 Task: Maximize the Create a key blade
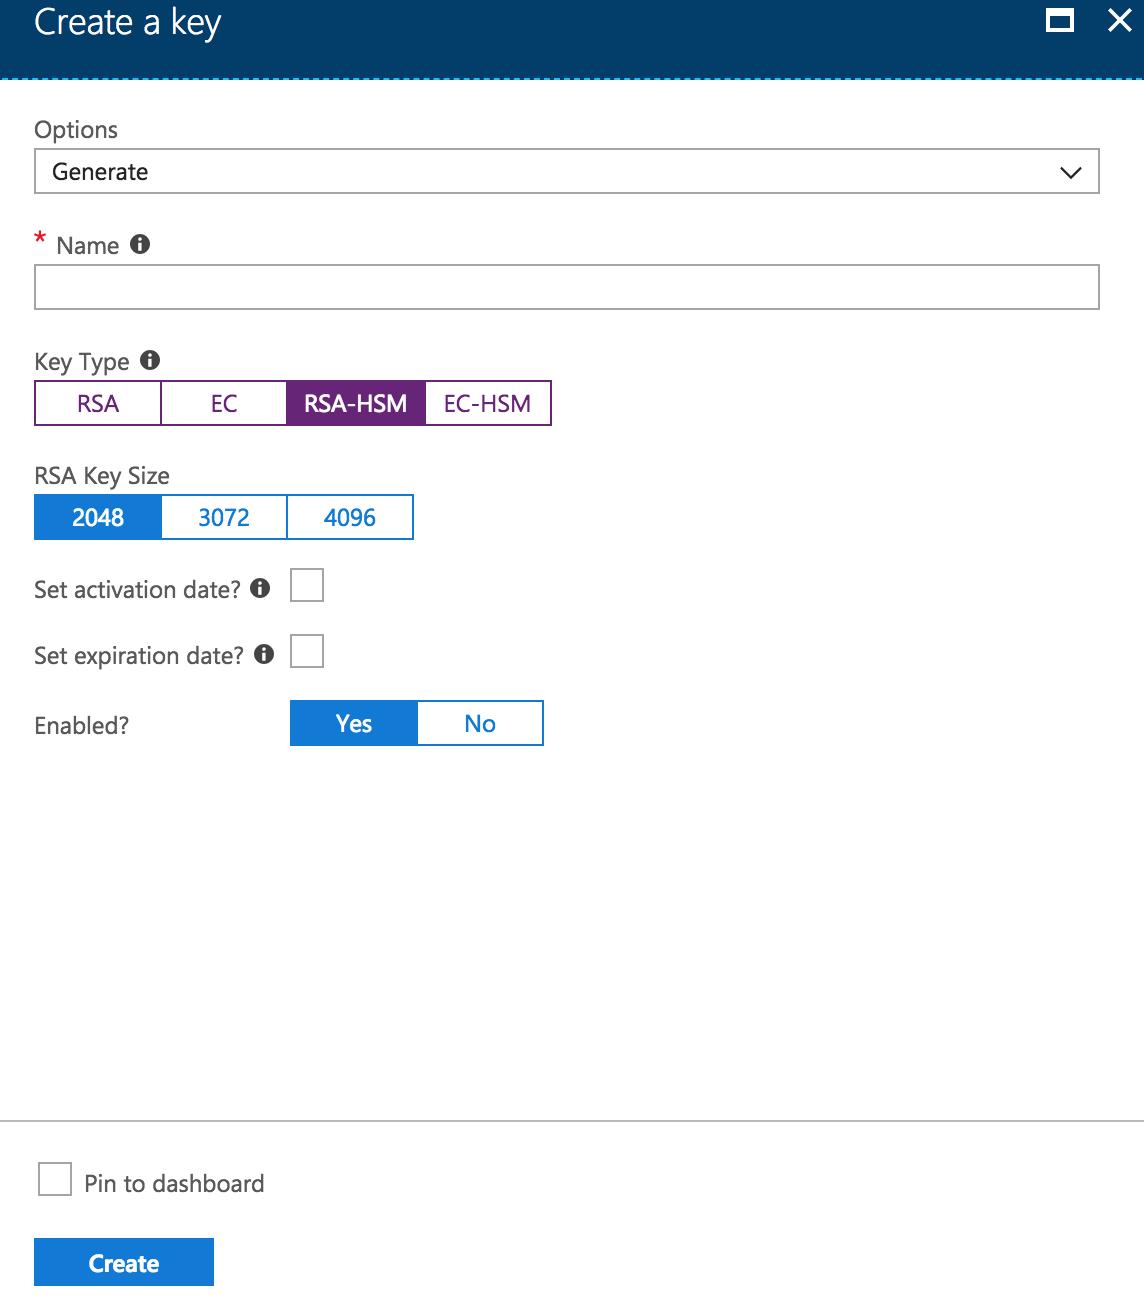coord(1060,20)
